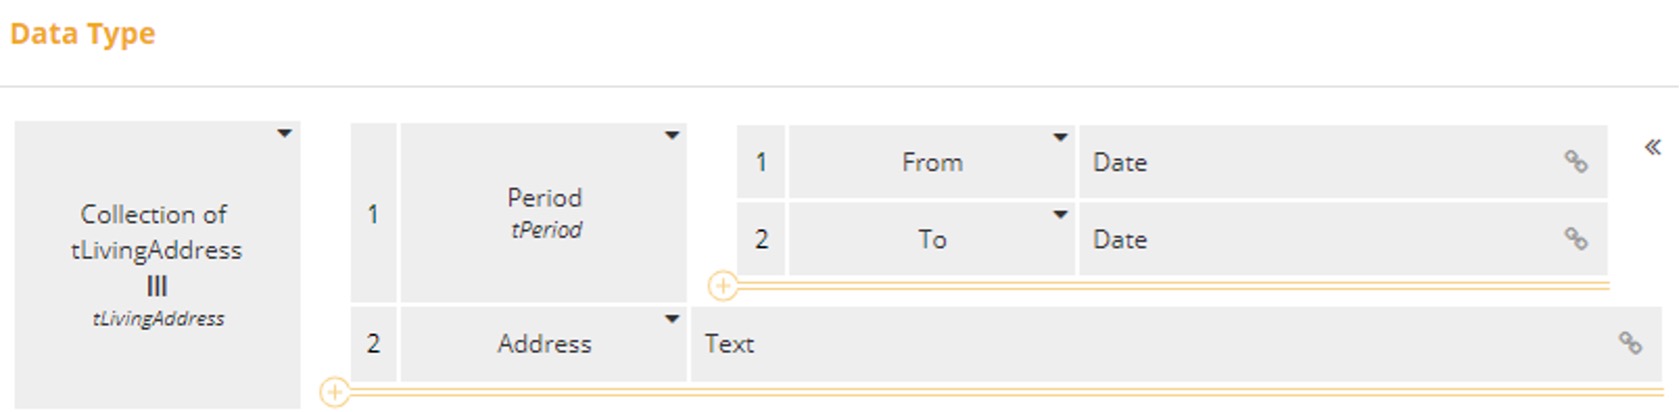Click the Date type of the To field

[x=1120, y=240]
